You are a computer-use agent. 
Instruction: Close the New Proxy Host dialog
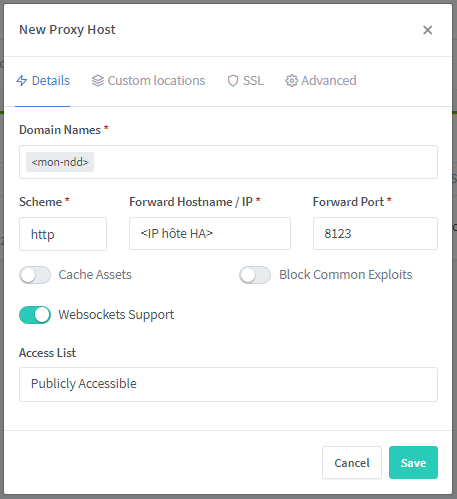click(427, 30)
